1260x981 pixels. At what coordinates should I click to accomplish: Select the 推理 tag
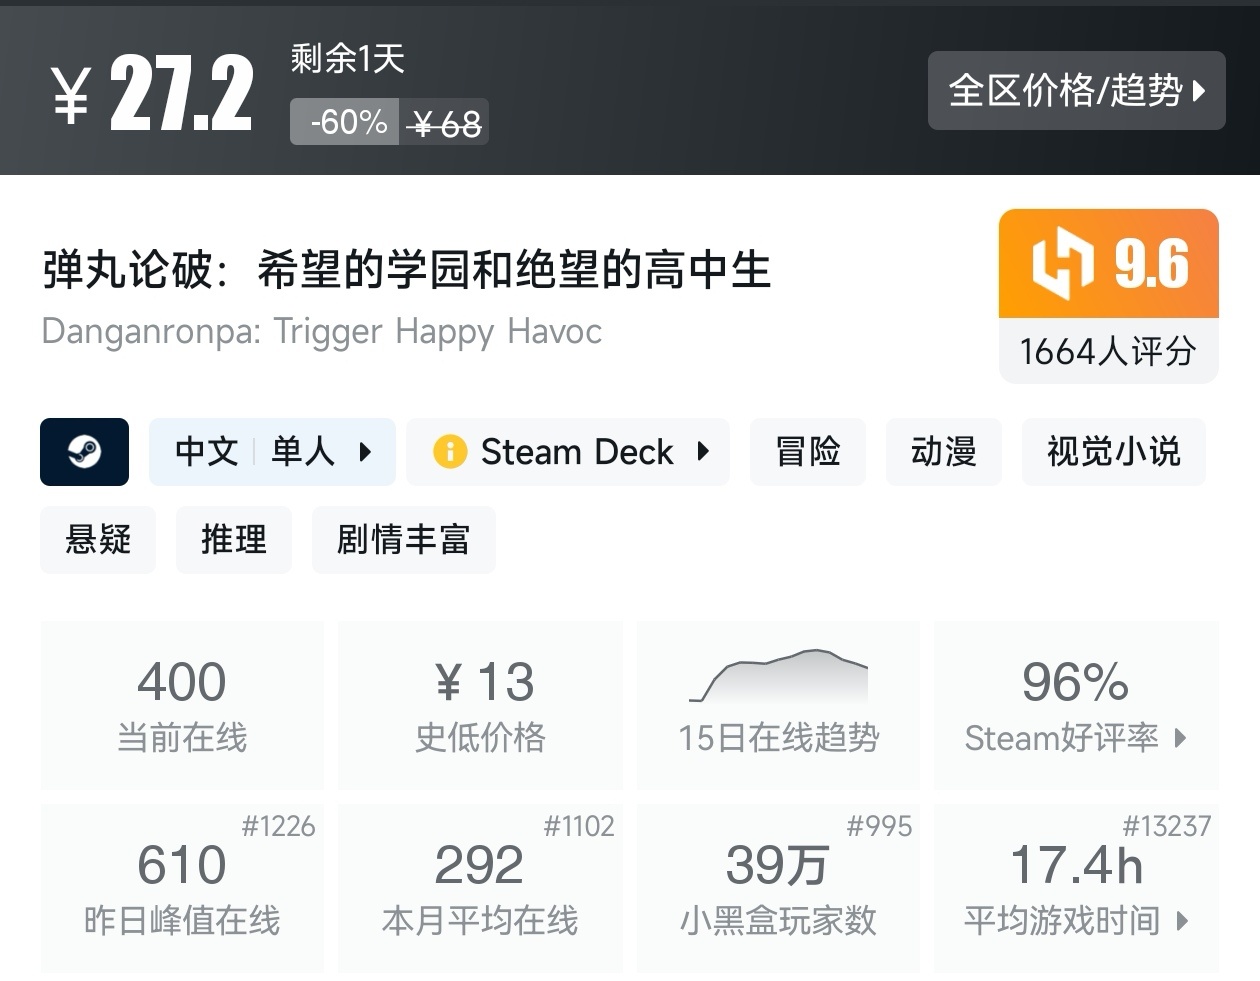[234, 540]
